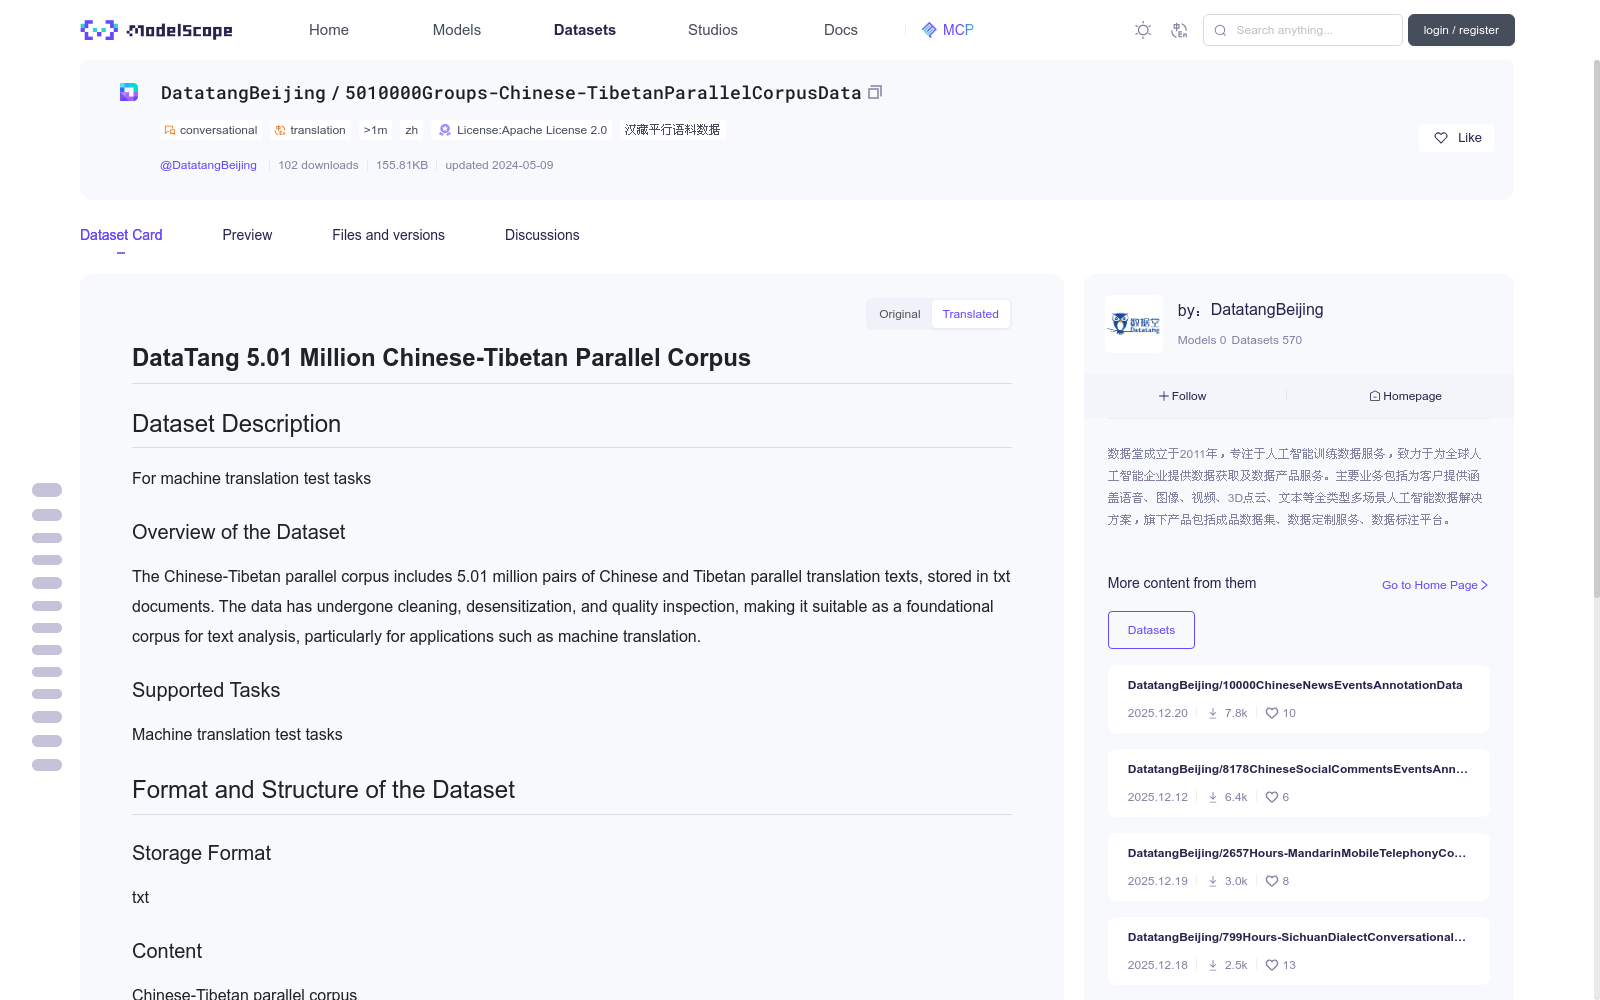Click the '102 downloads' text
1600x1000 pixels.
pyautogui.click(x=318, y=165)
